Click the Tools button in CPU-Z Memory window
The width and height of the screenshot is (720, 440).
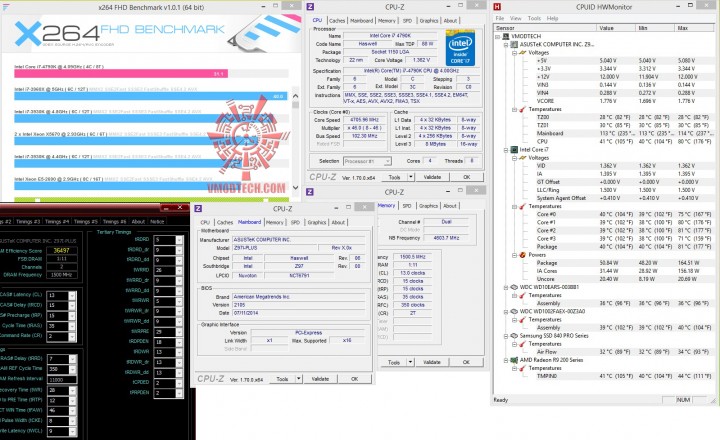pyautogui.click(x=394, y=362)
